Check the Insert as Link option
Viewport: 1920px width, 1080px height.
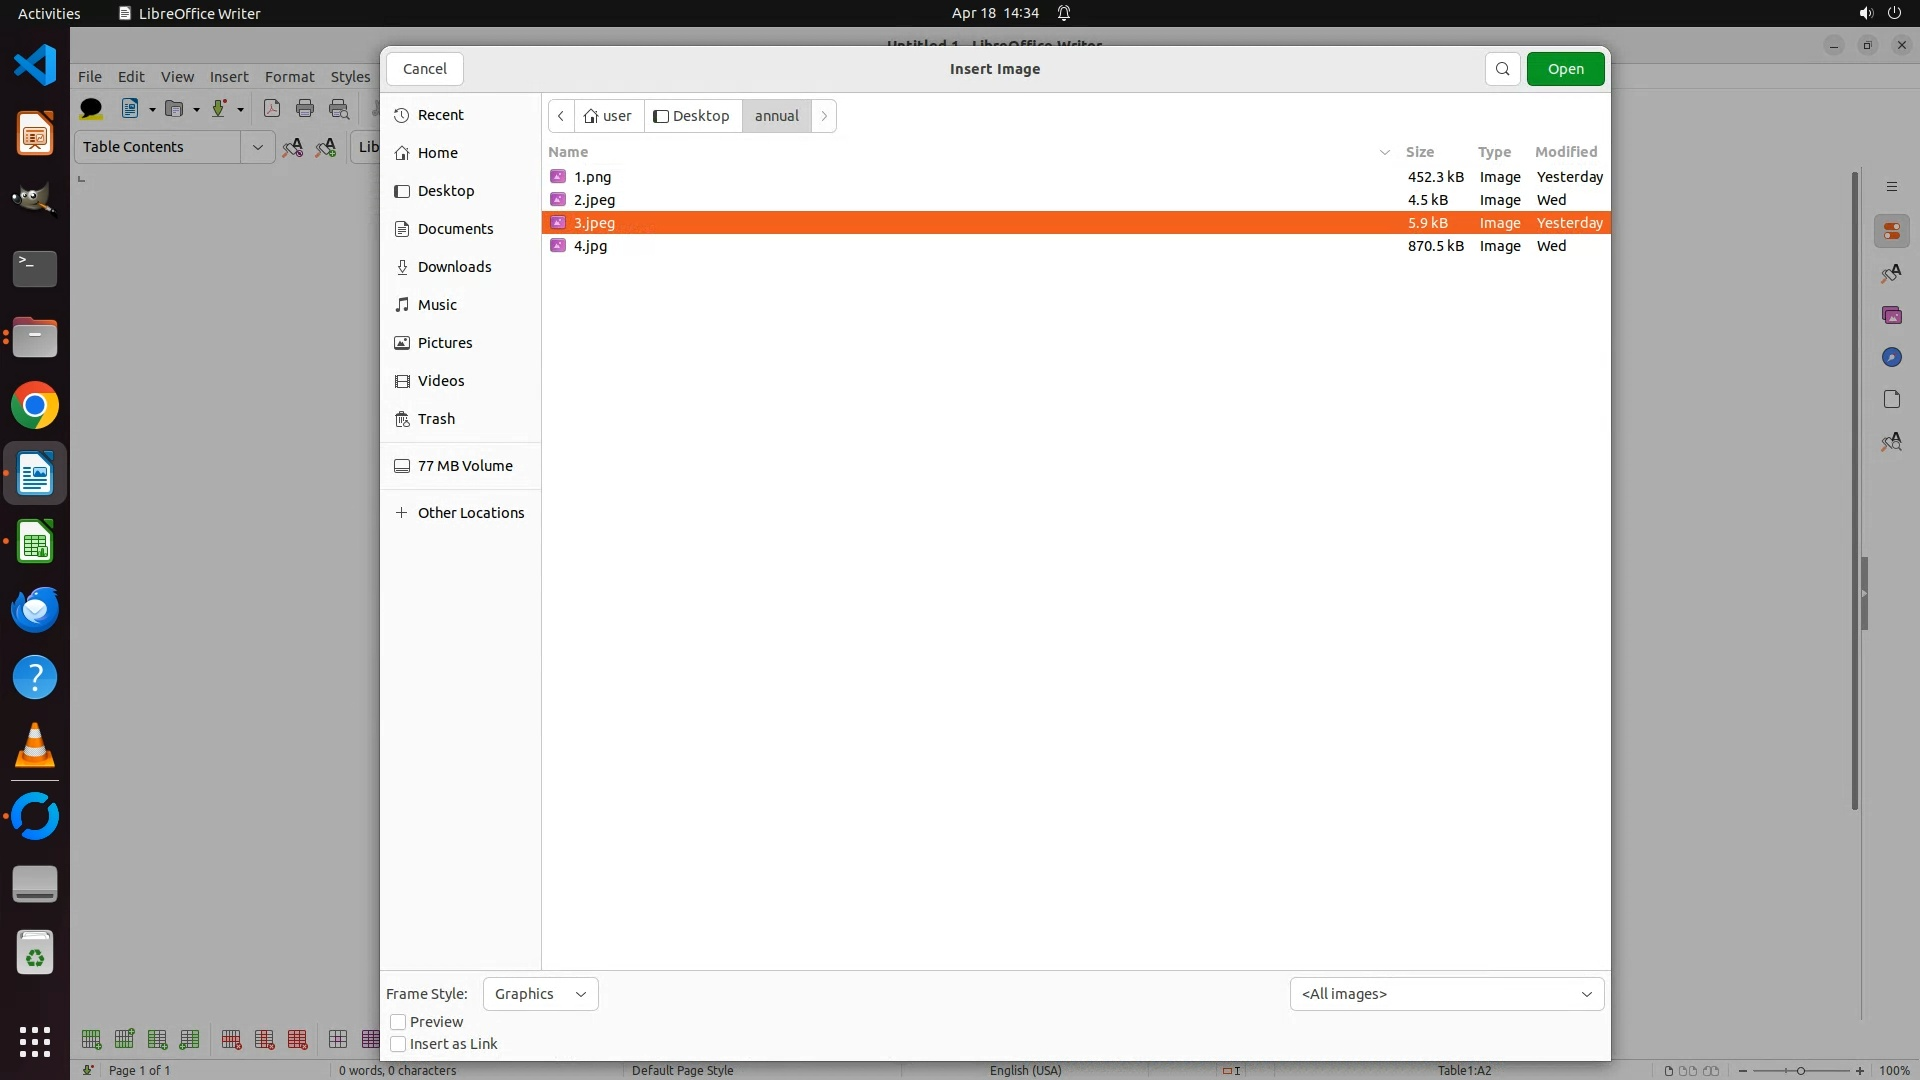(x=398, y=1044)
